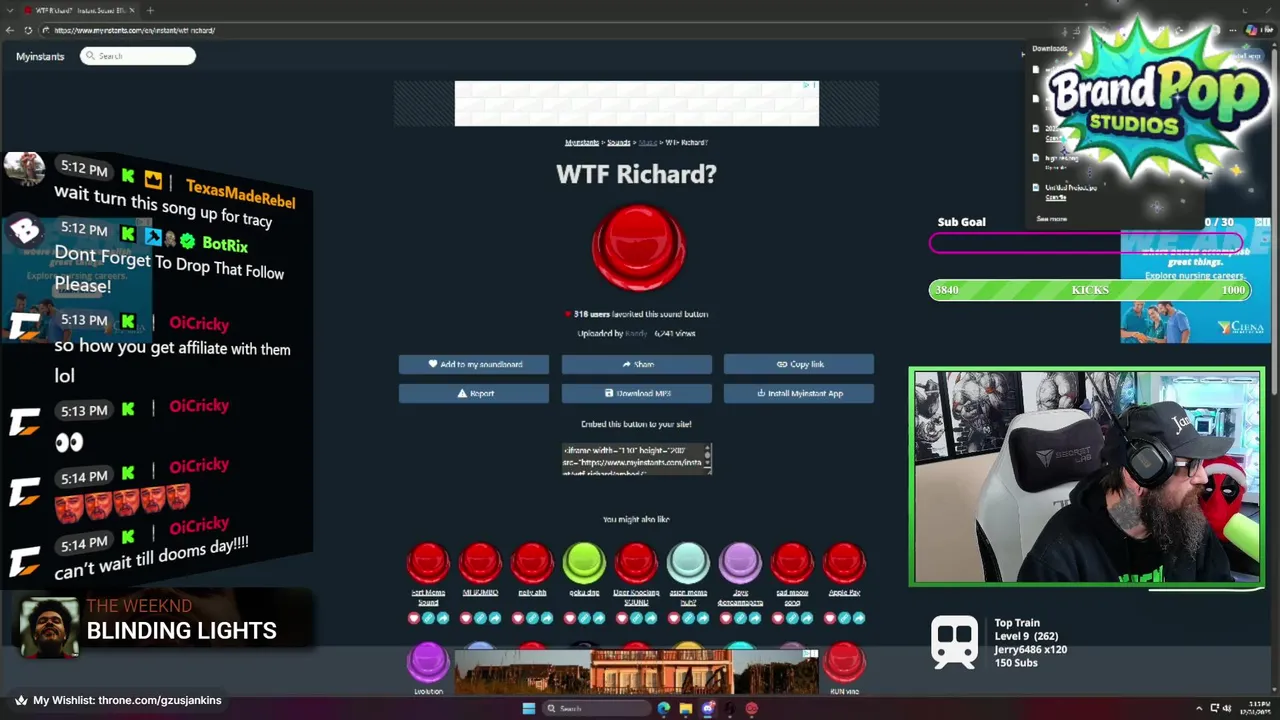
Task: Open Windows Start menu
Action: [x=529, y=708]
